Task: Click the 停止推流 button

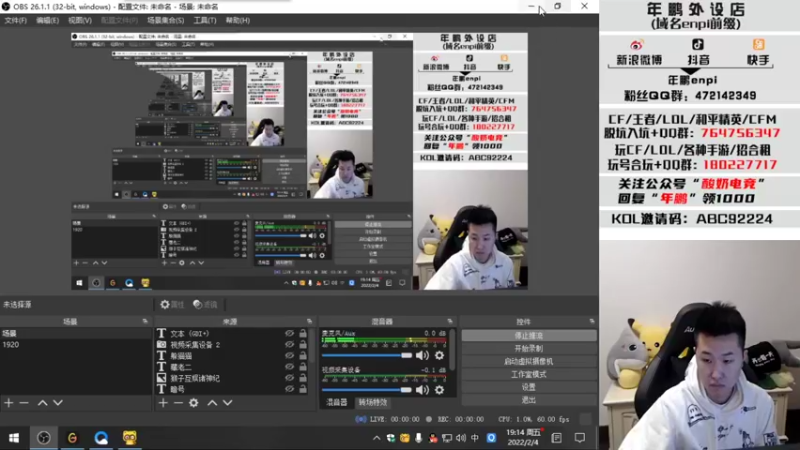Action: pos(529,336)
